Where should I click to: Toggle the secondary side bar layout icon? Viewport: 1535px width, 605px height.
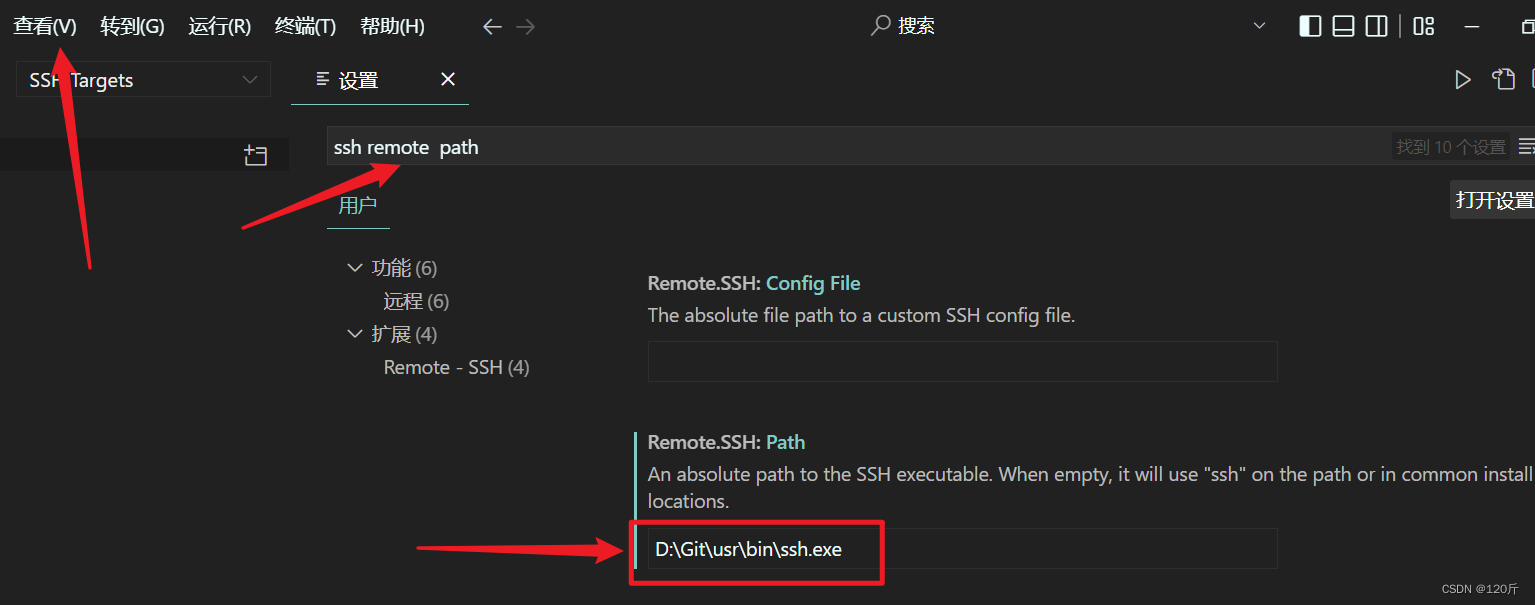1376,27
